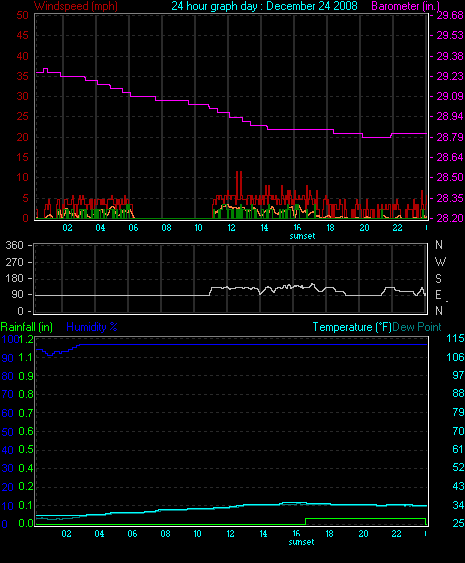Click the red windspeed axis value 35

point(23,76)
